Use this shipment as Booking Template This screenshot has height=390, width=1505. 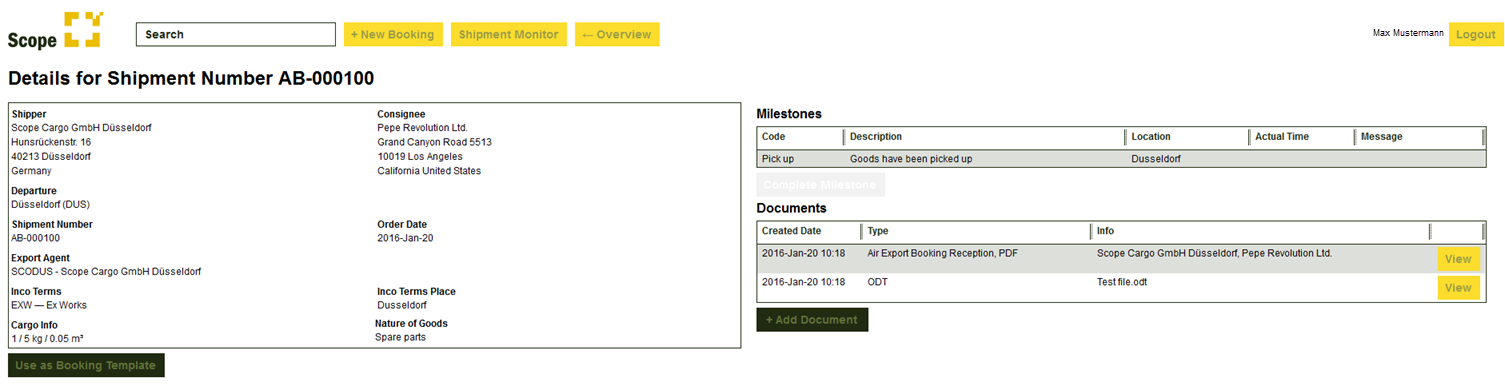(x=86, y=365)
